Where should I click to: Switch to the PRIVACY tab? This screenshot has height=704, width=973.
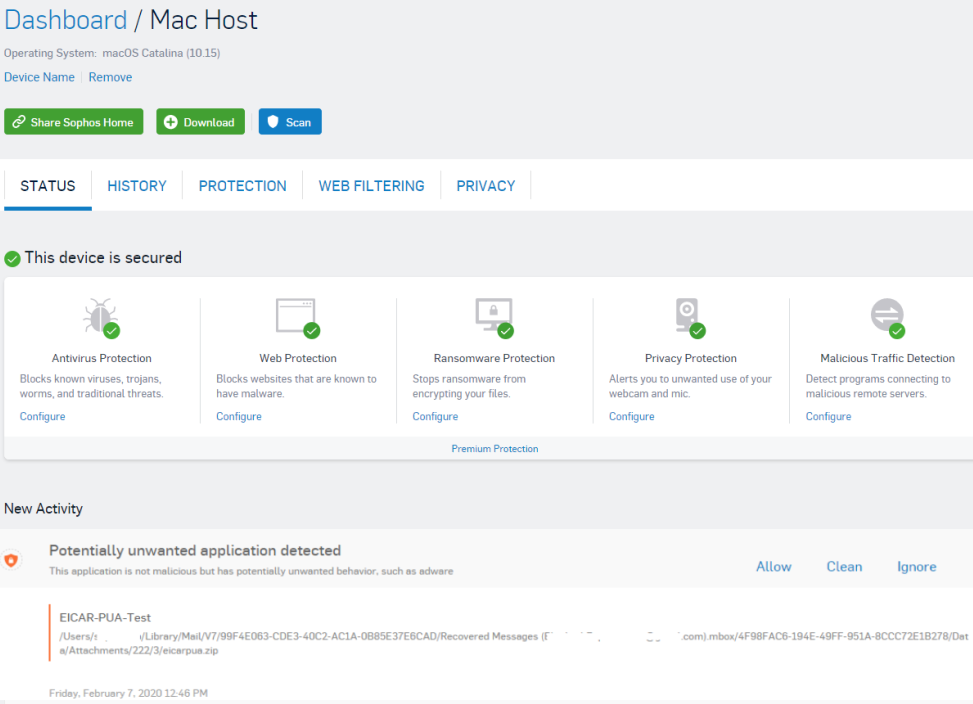[485, 185]
